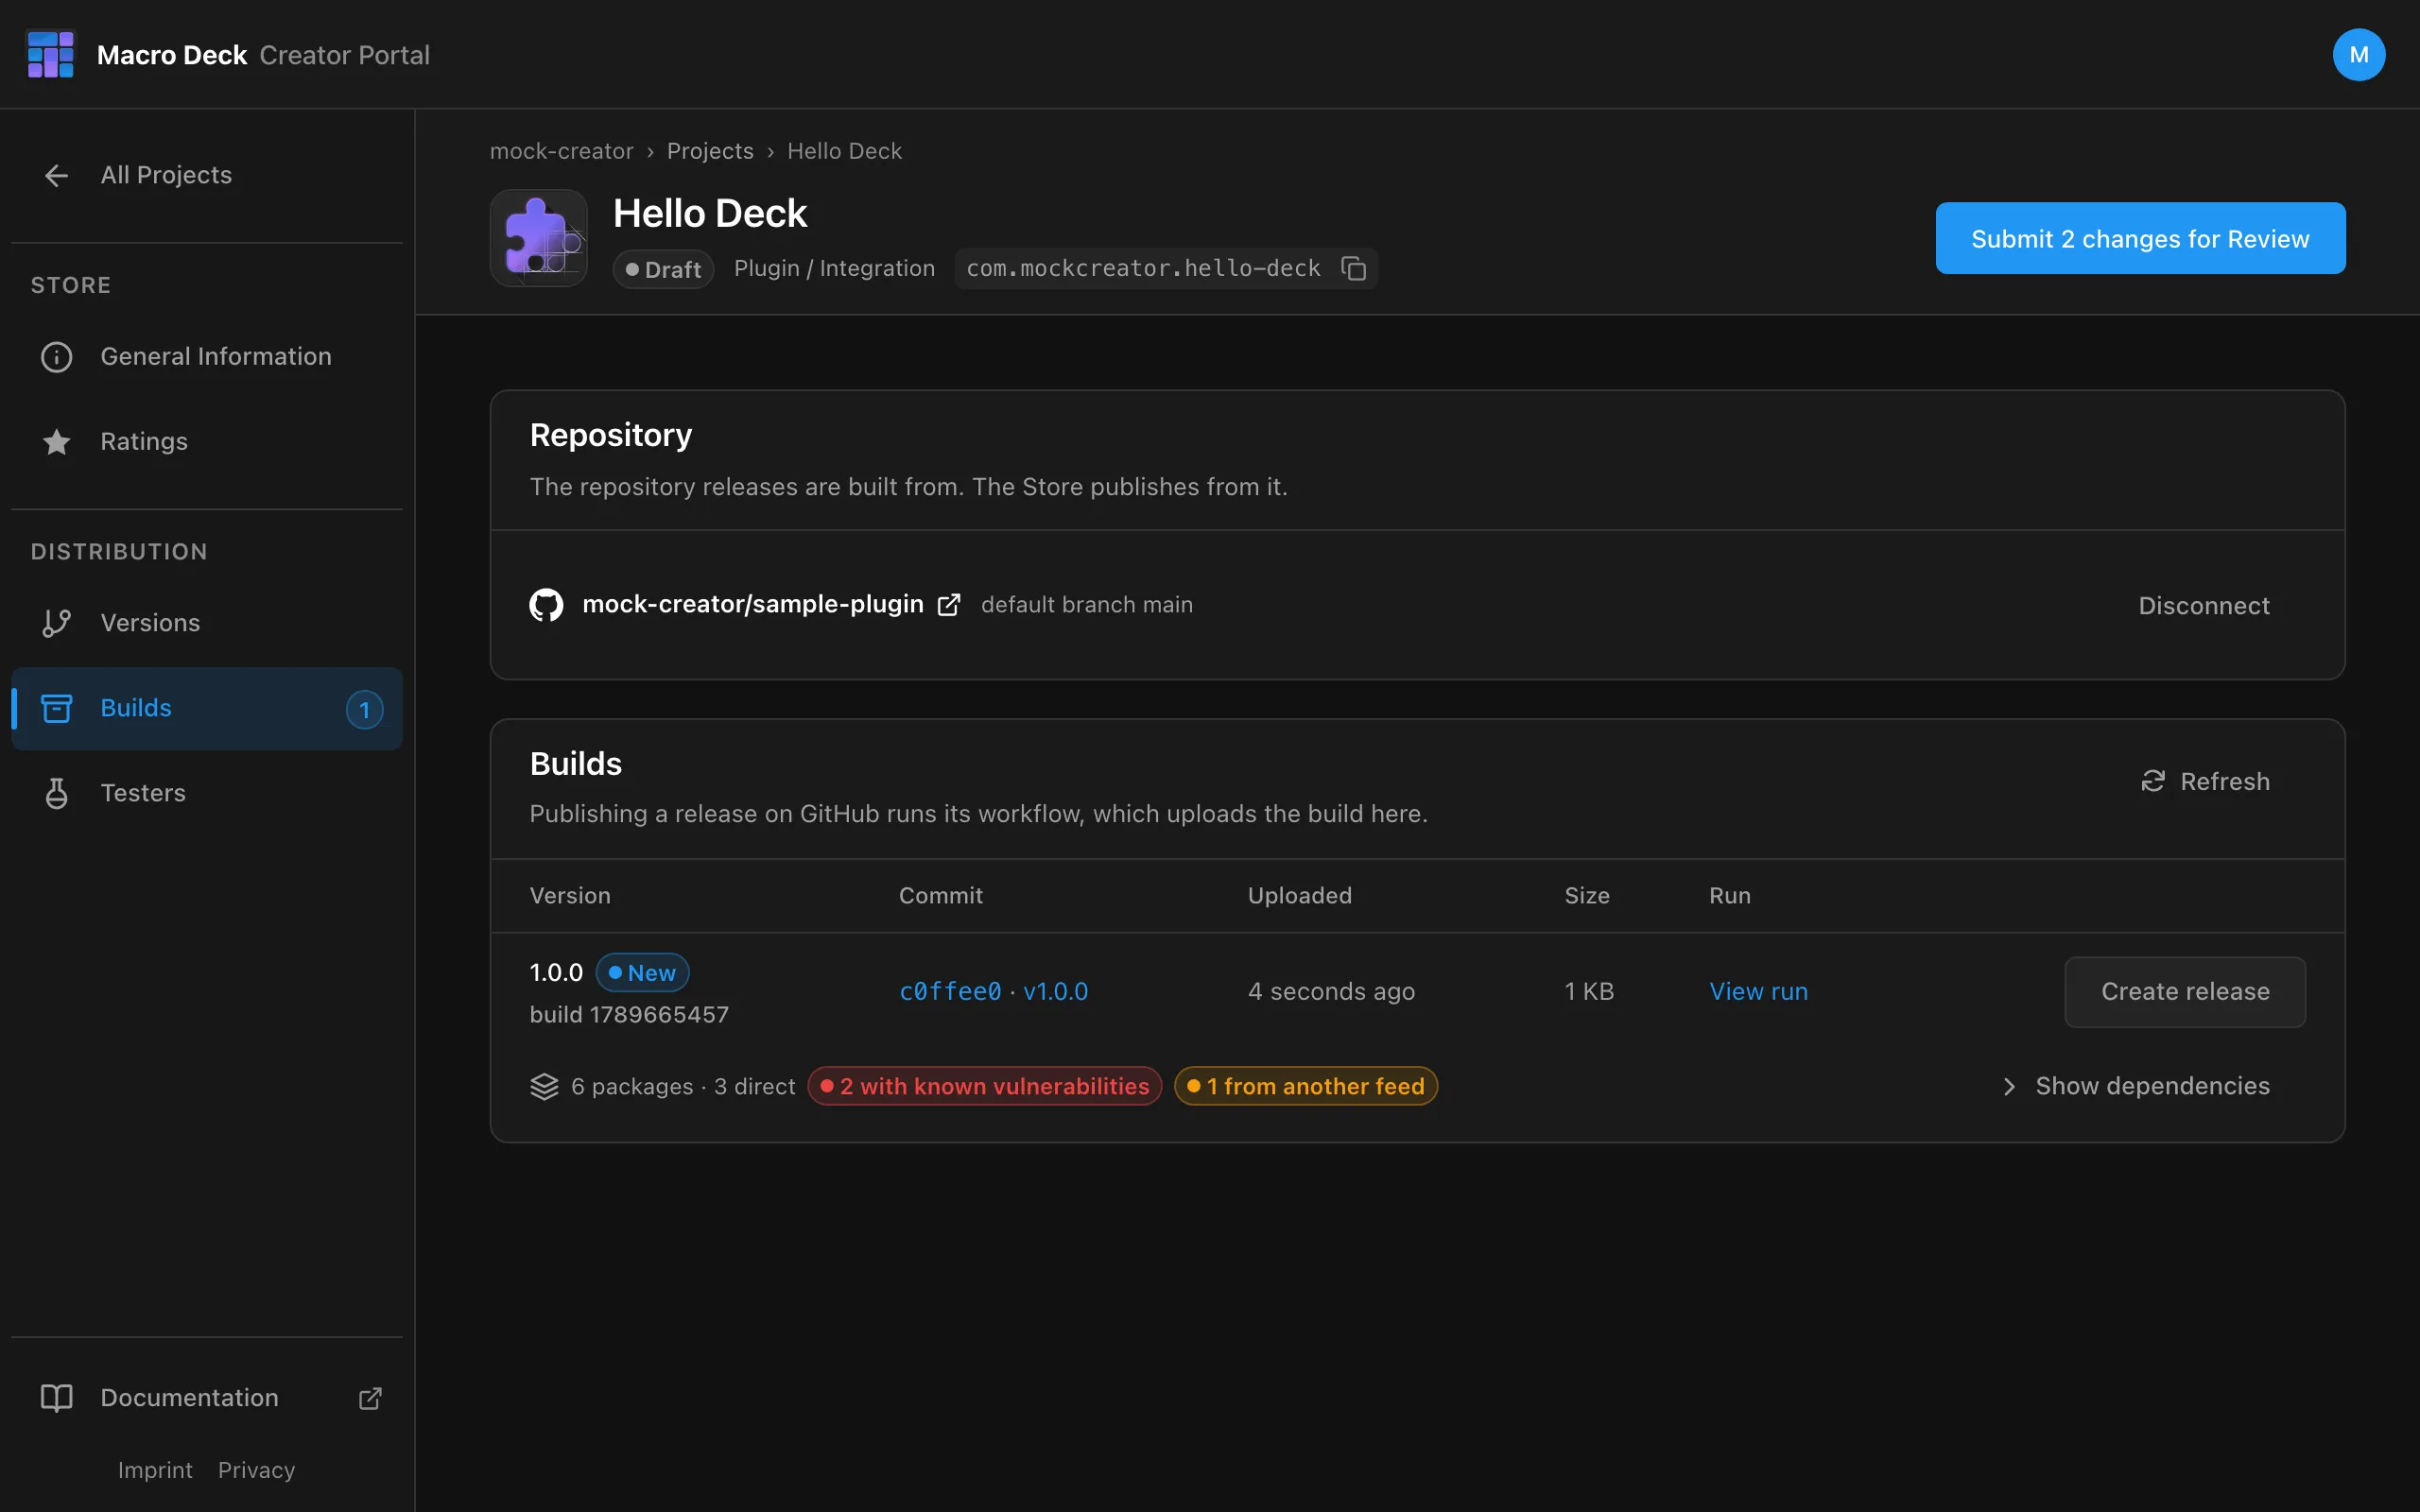Click the Macro Deck logo icon
This screenshot has width=2420, height=1512.
pos(51,54)
